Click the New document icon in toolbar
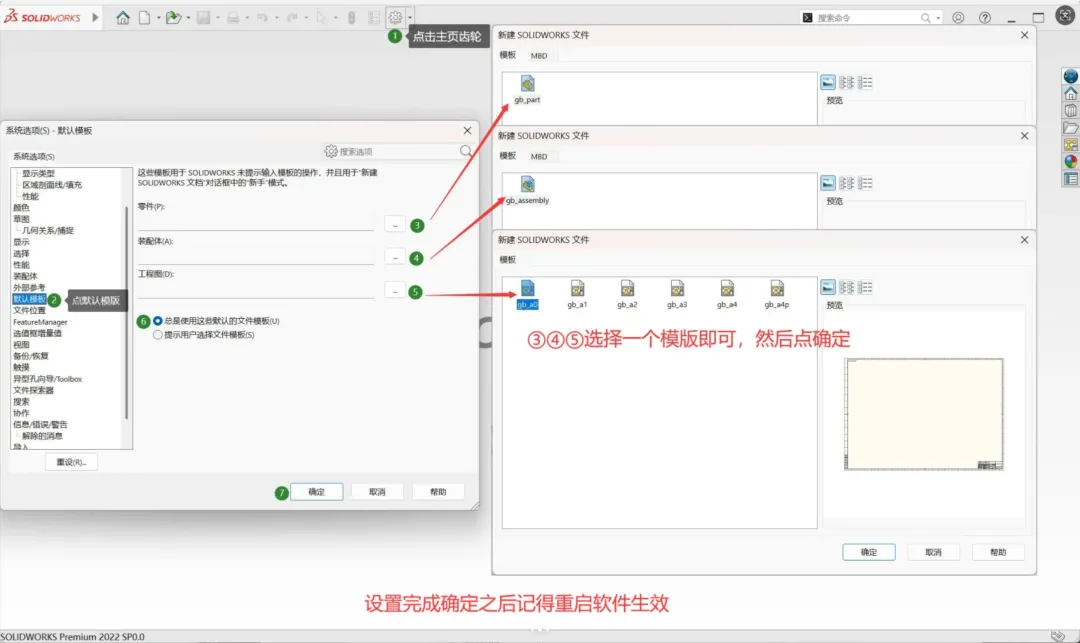Viewport: 1080px width, 643px height. 145,17
